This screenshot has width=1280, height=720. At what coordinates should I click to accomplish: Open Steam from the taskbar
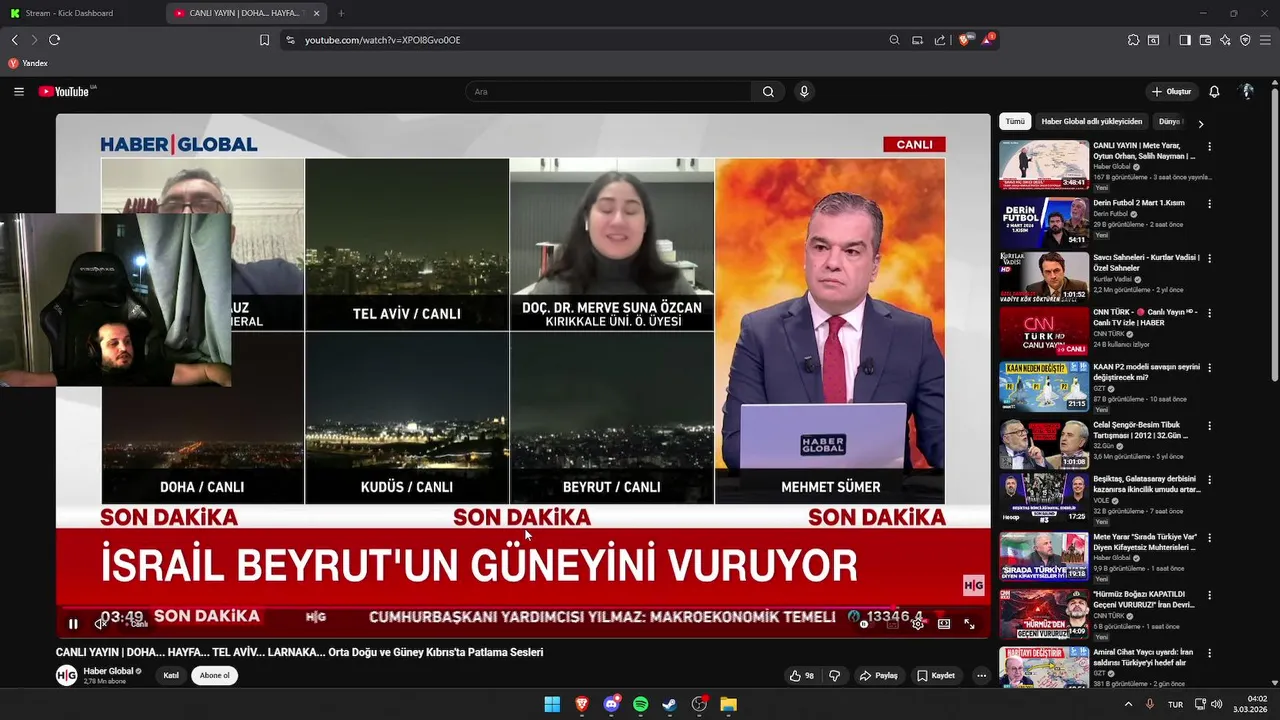point(669,704)
